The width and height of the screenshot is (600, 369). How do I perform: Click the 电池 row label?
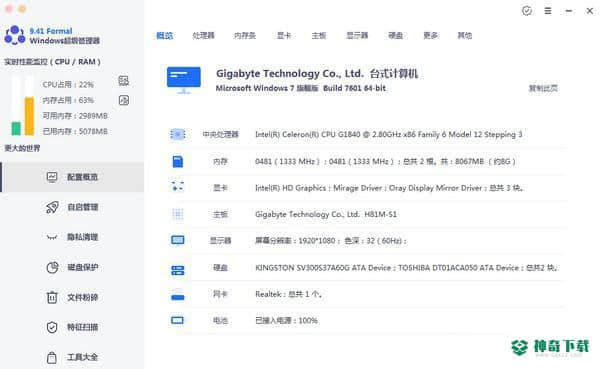220,321
